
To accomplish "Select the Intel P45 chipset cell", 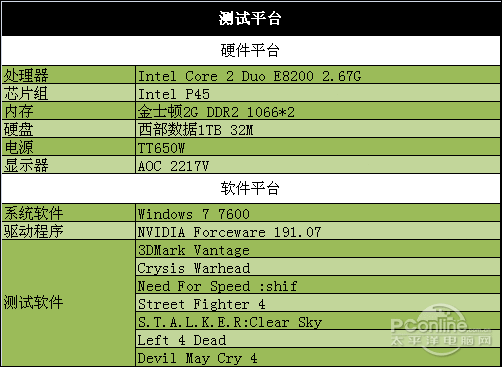I will point(318,93).
